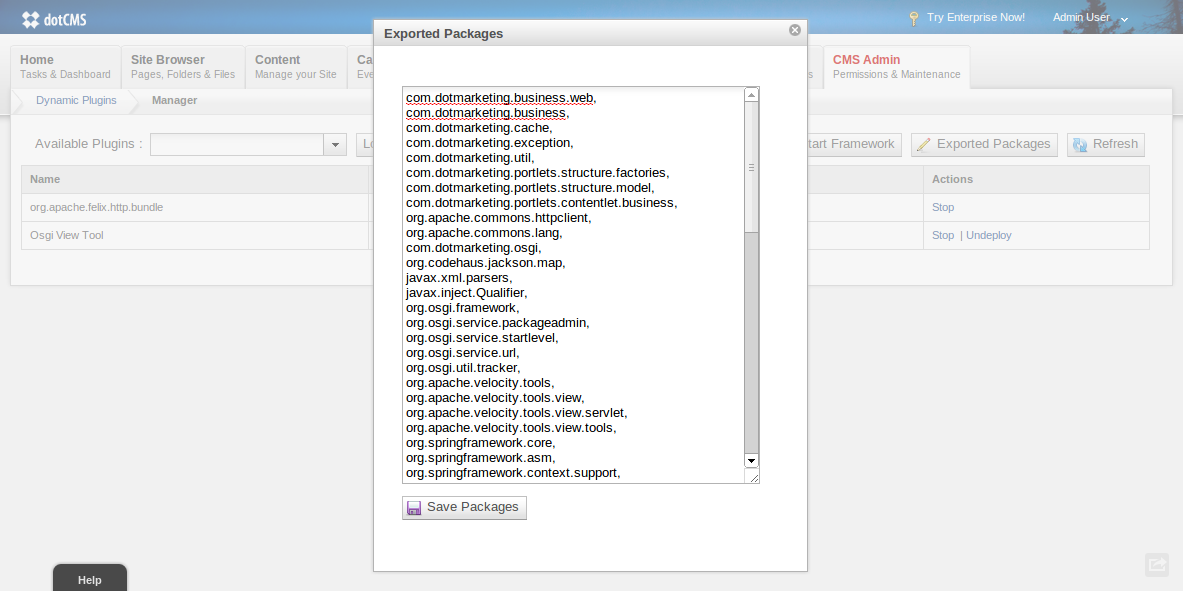Click Undeploy for Osgi View Tool
The height and width of the screenshot is (591, 1183).
coord(989,235)
